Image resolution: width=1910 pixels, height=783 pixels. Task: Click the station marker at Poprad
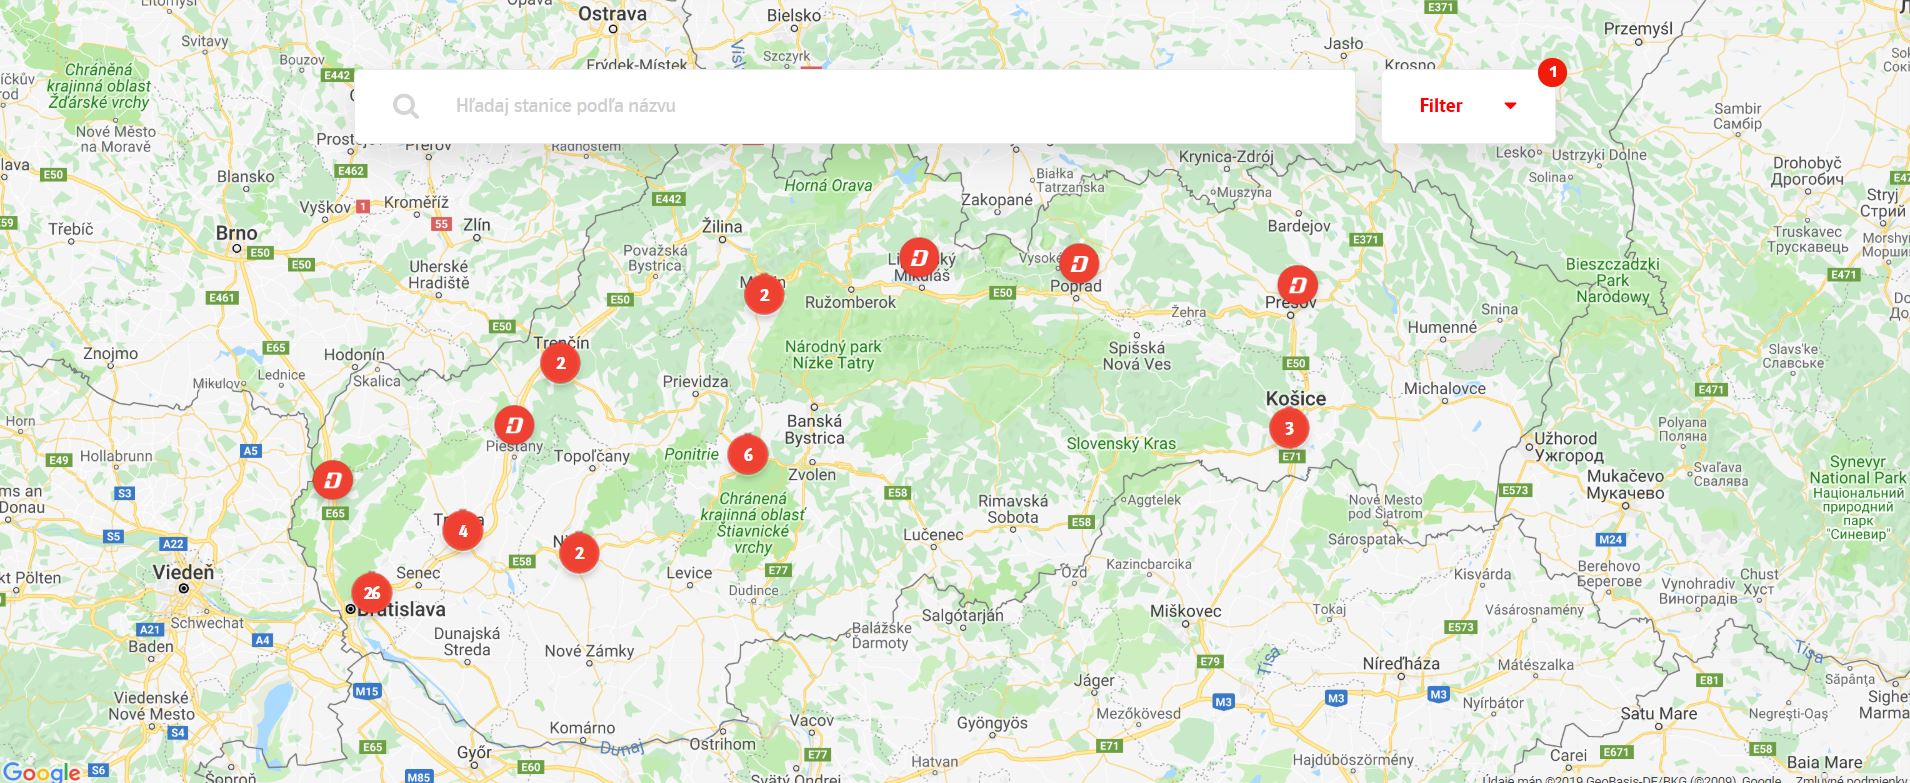pos(1079,264)
